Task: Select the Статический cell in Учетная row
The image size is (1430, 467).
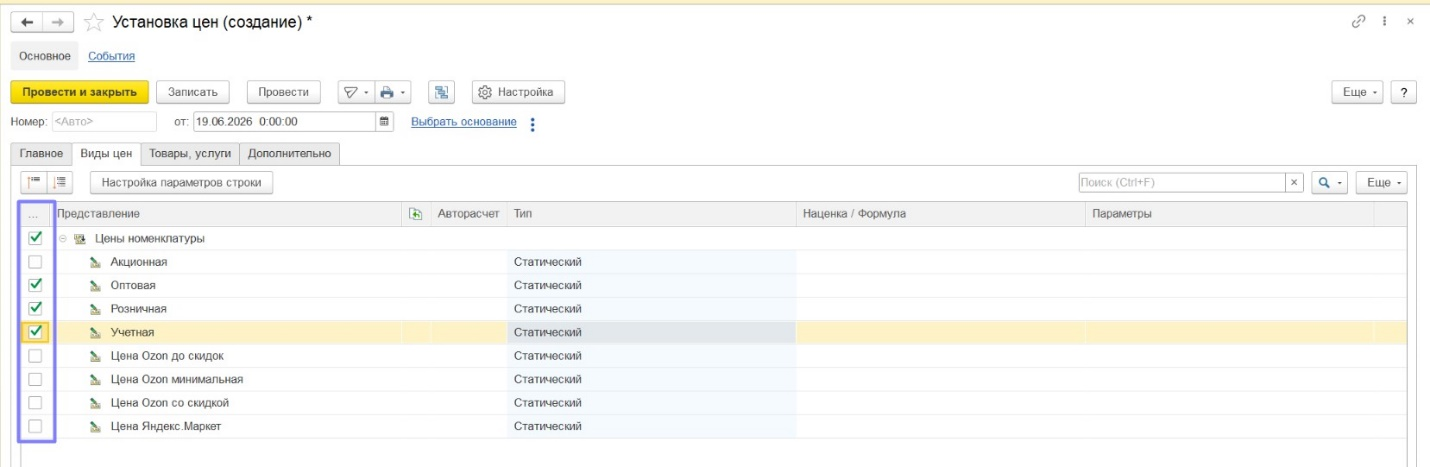Action: click(x=652, y=332)
